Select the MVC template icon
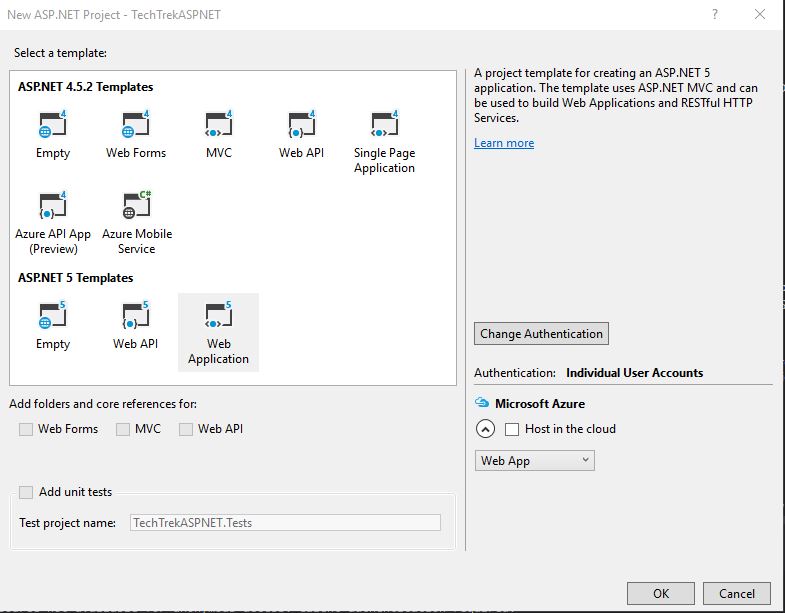The image size is (785, 613). pos(219,124)
